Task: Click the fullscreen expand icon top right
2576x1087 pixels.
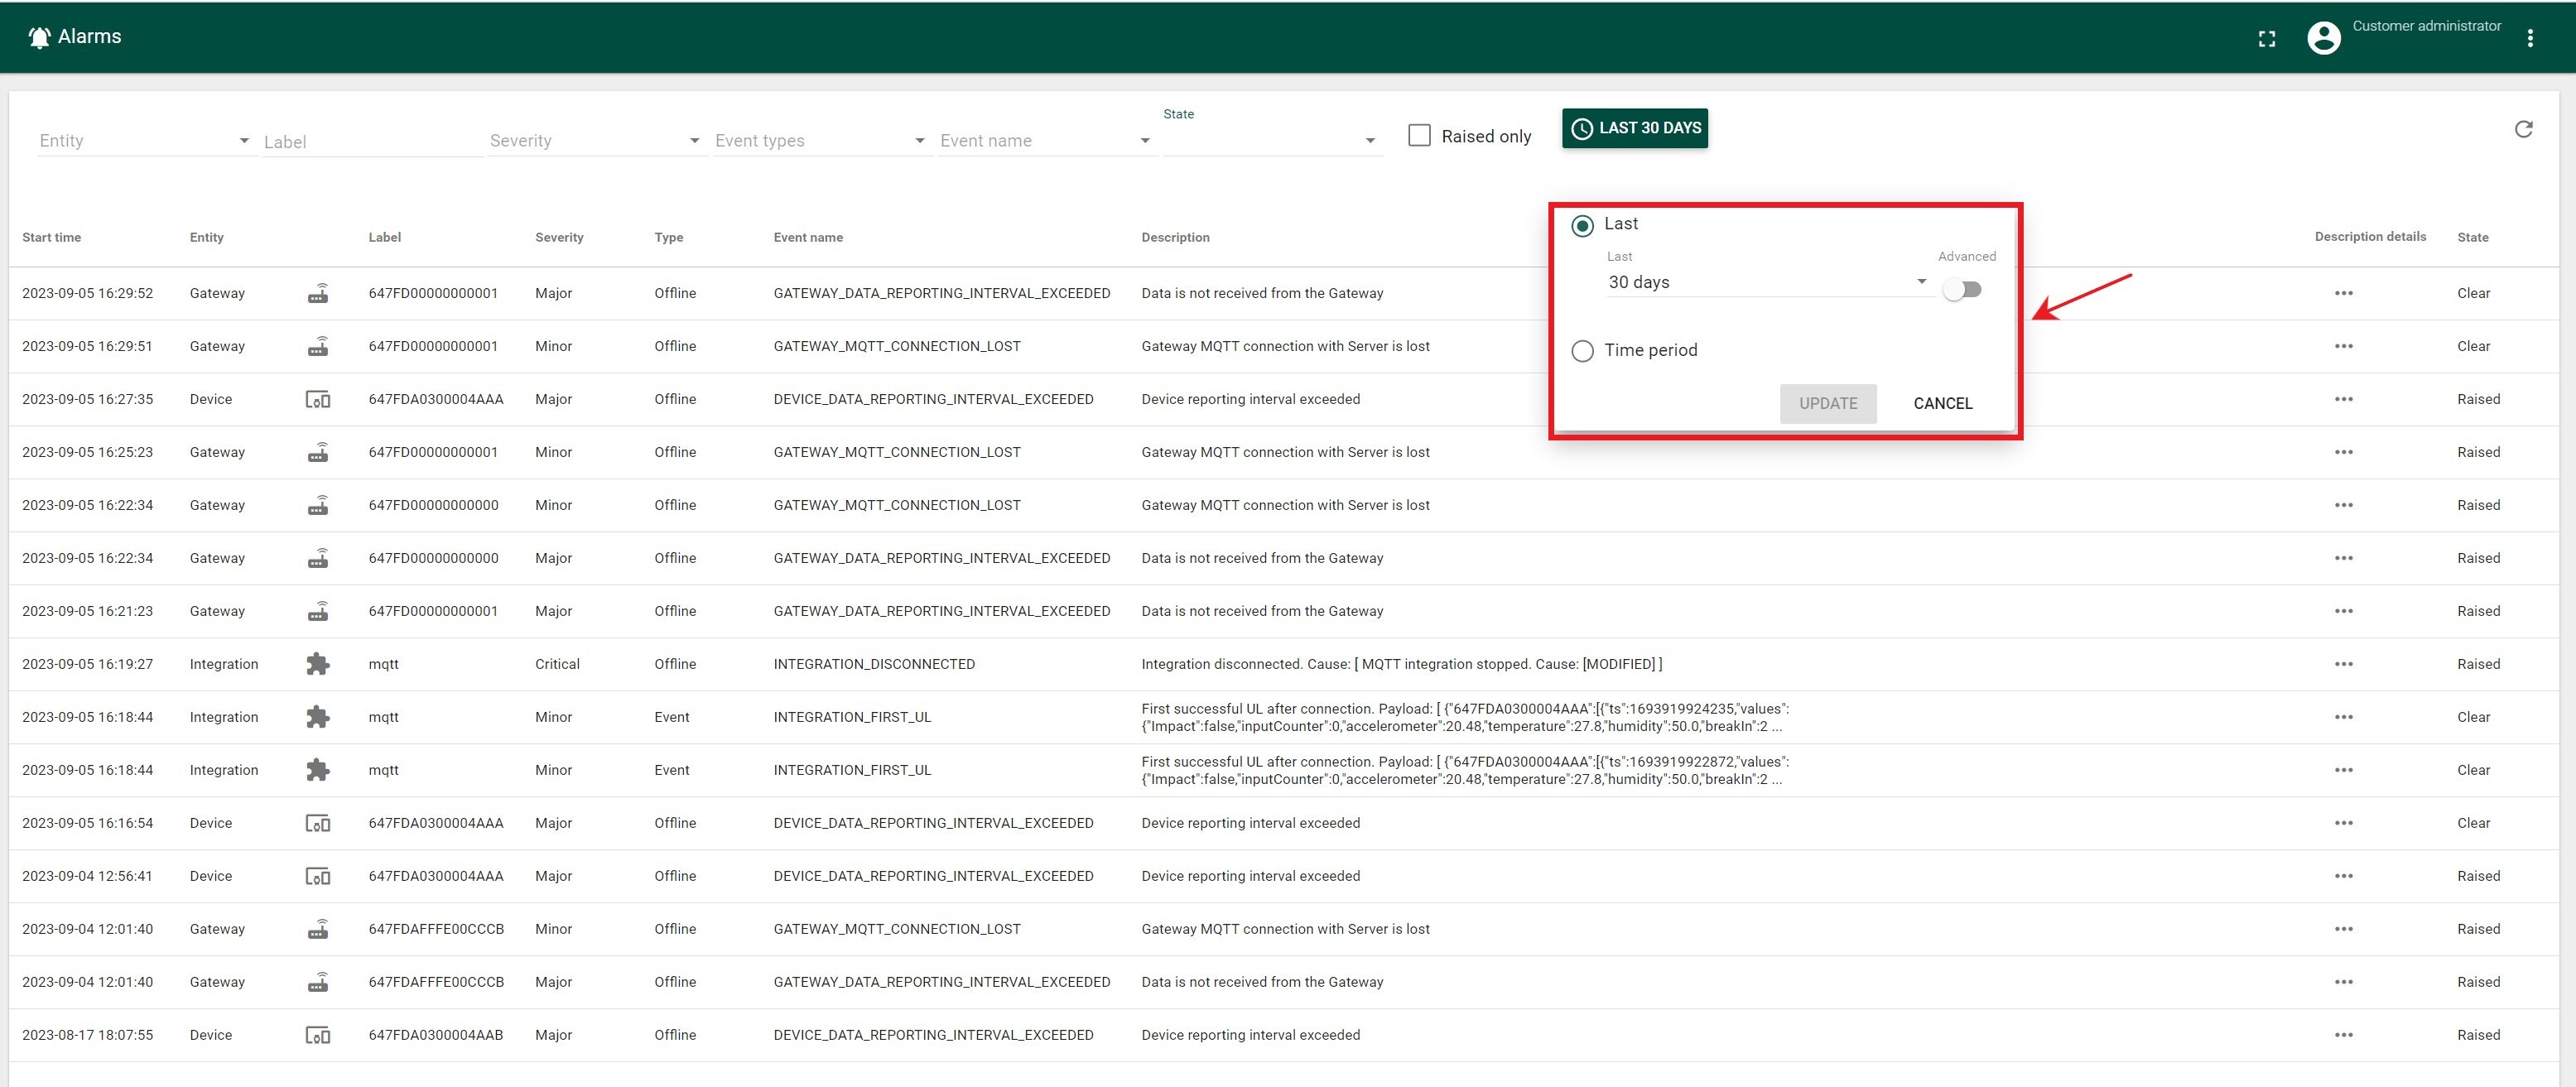Action: (x=2269, y=36)
